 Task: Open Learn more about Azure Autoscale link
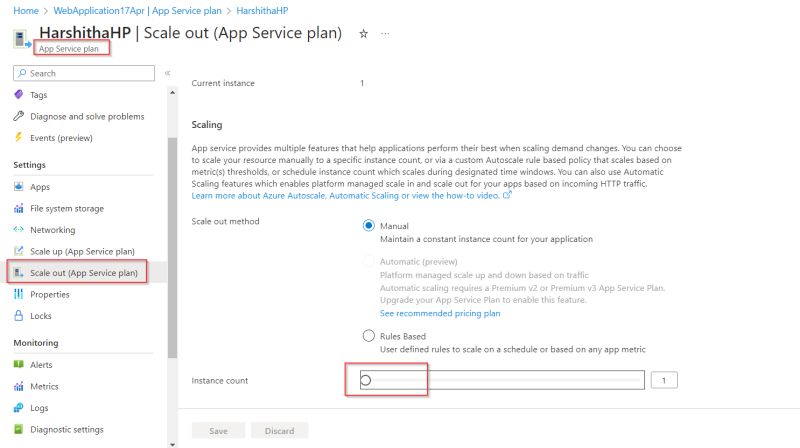(x=345, y=195)
